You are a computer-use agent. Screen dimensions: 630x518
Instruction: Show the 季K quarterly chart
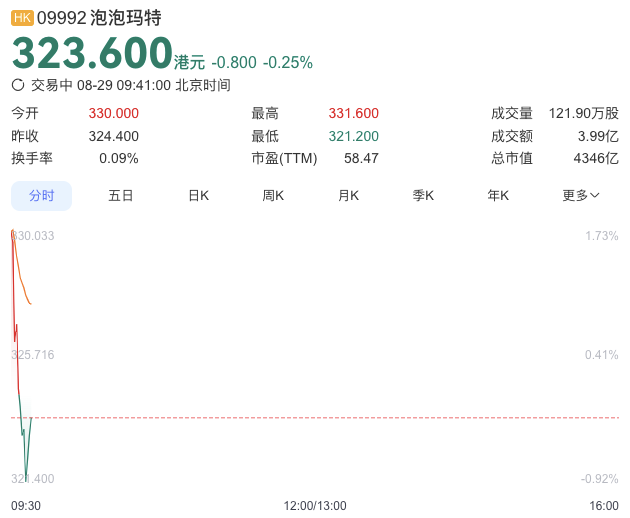[x=423, y=196]
